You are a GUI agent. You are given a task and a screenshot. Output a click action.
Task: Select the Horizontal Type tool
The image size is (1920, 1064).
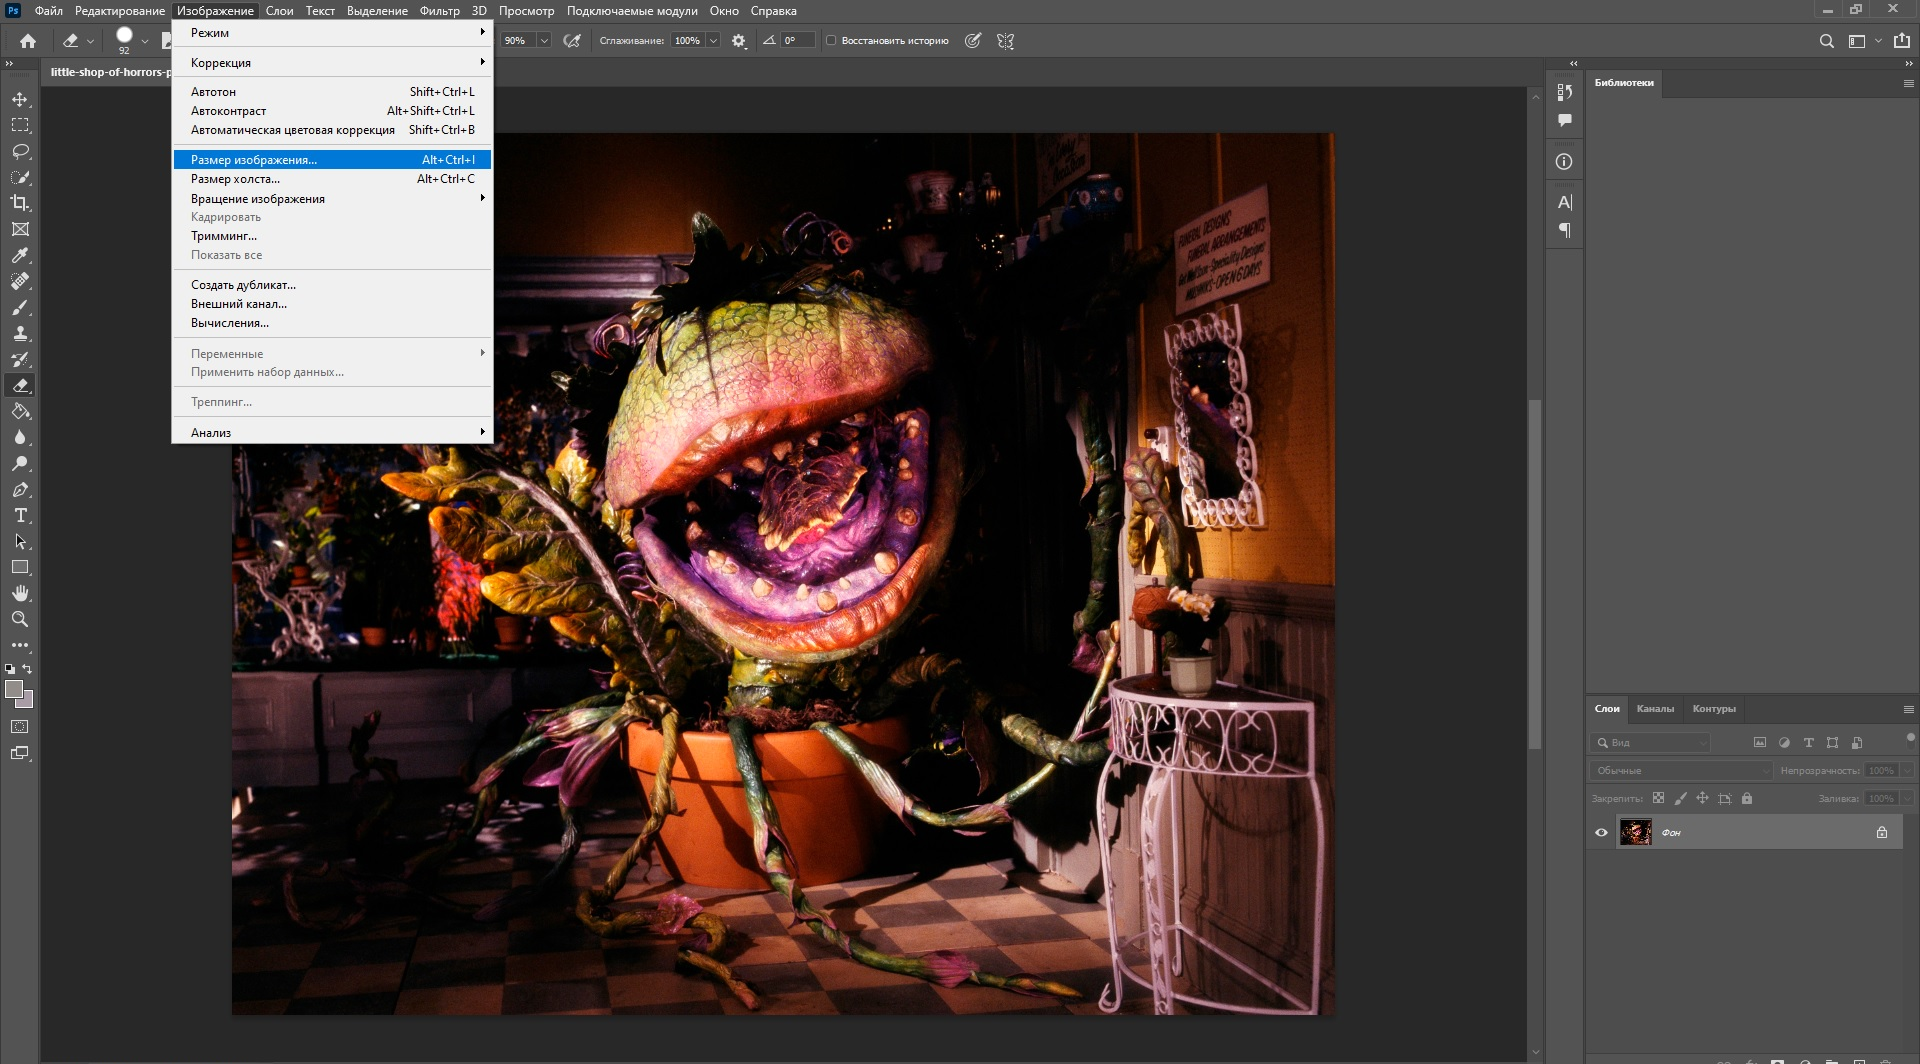[x=20, y=515]
